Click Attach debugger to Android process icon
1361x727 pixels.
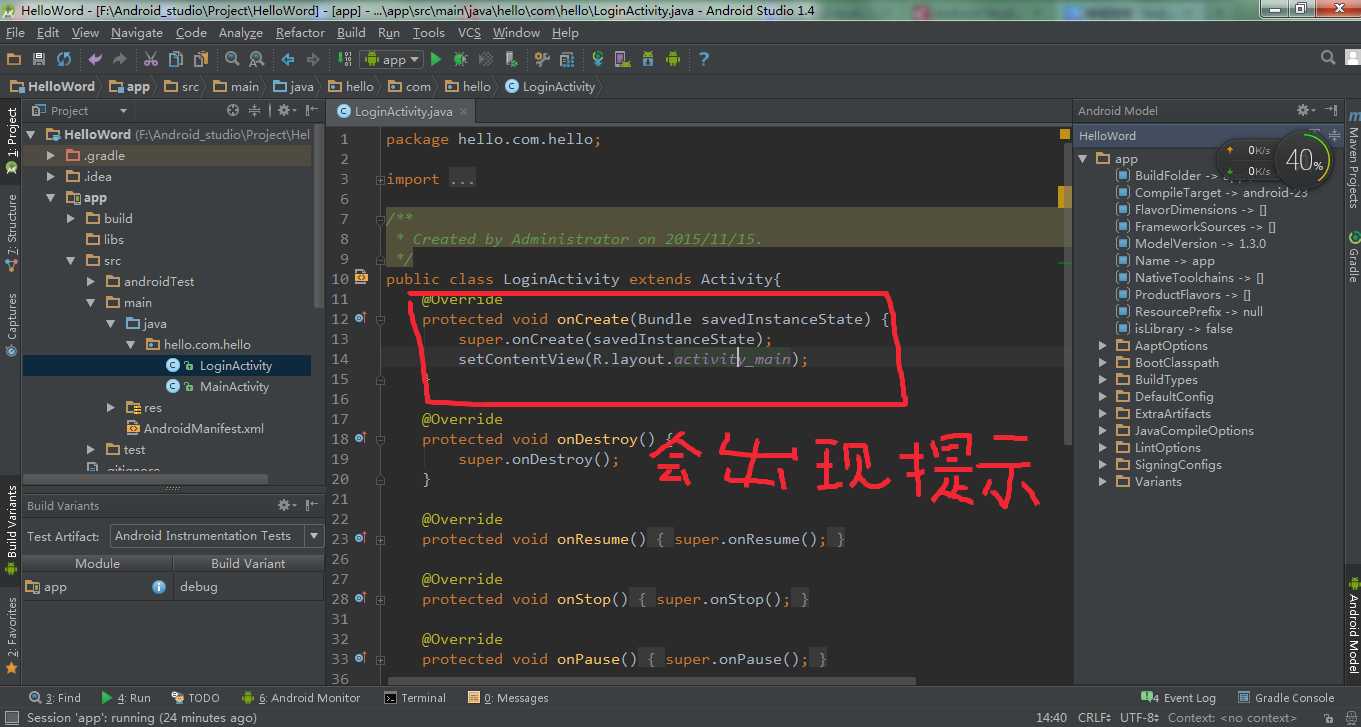[510, 59]
